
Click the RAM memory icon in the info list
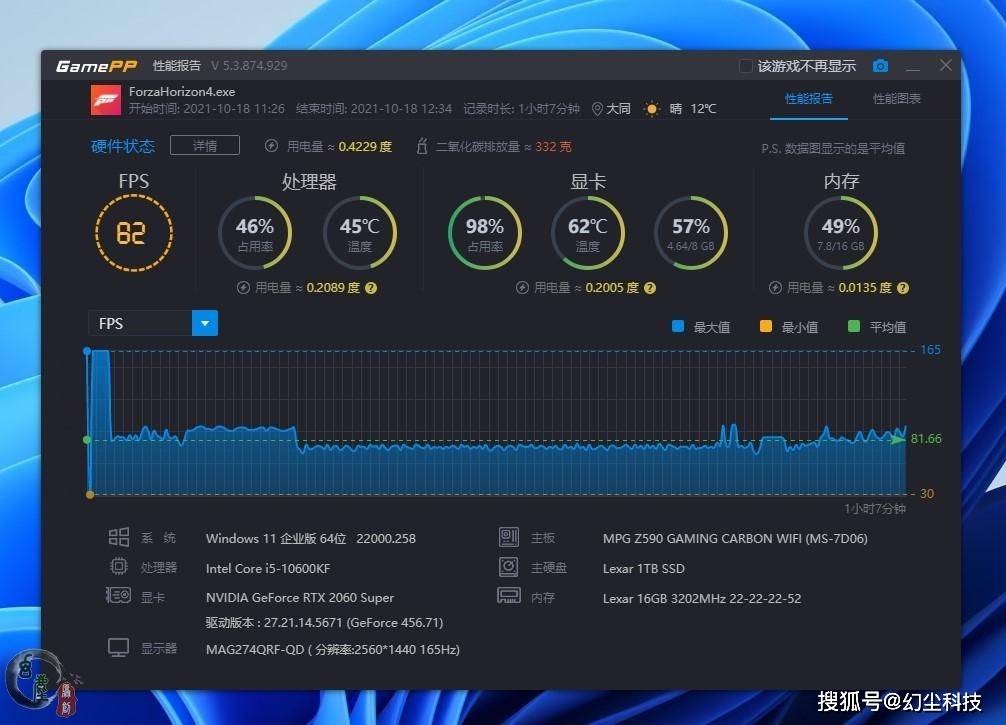point(509,597)
